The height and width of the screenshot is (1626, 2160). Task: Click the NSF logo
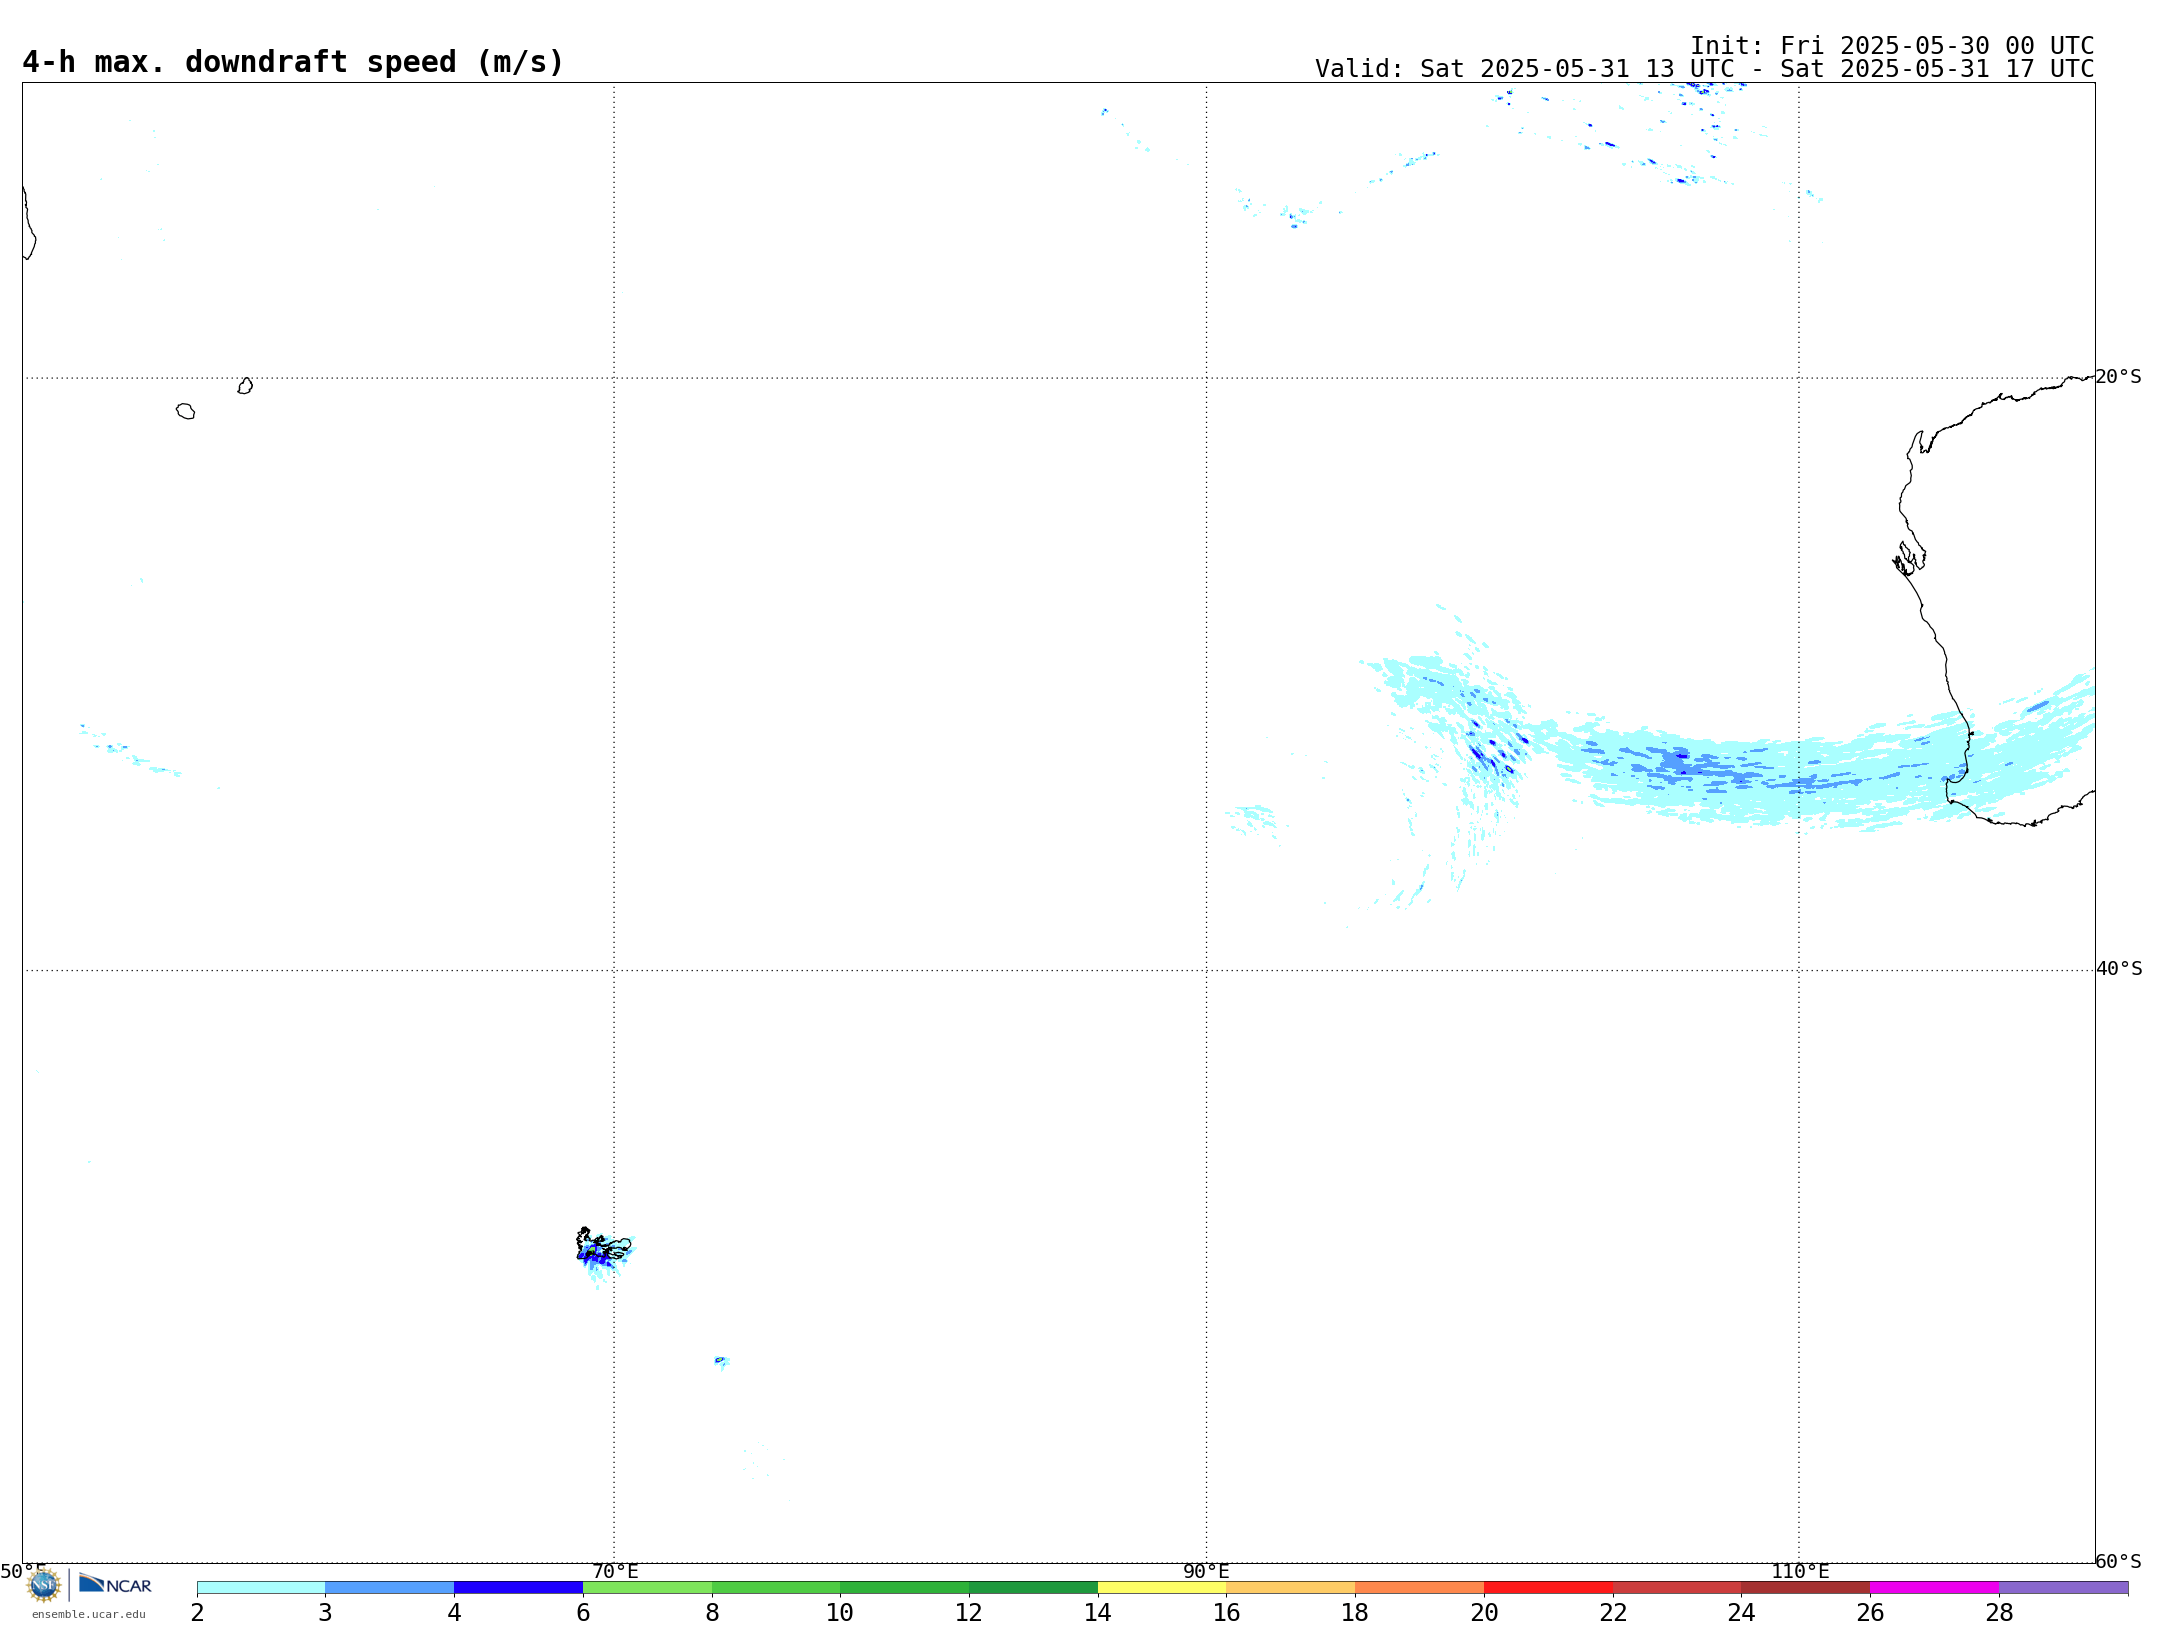(44, 1585)
